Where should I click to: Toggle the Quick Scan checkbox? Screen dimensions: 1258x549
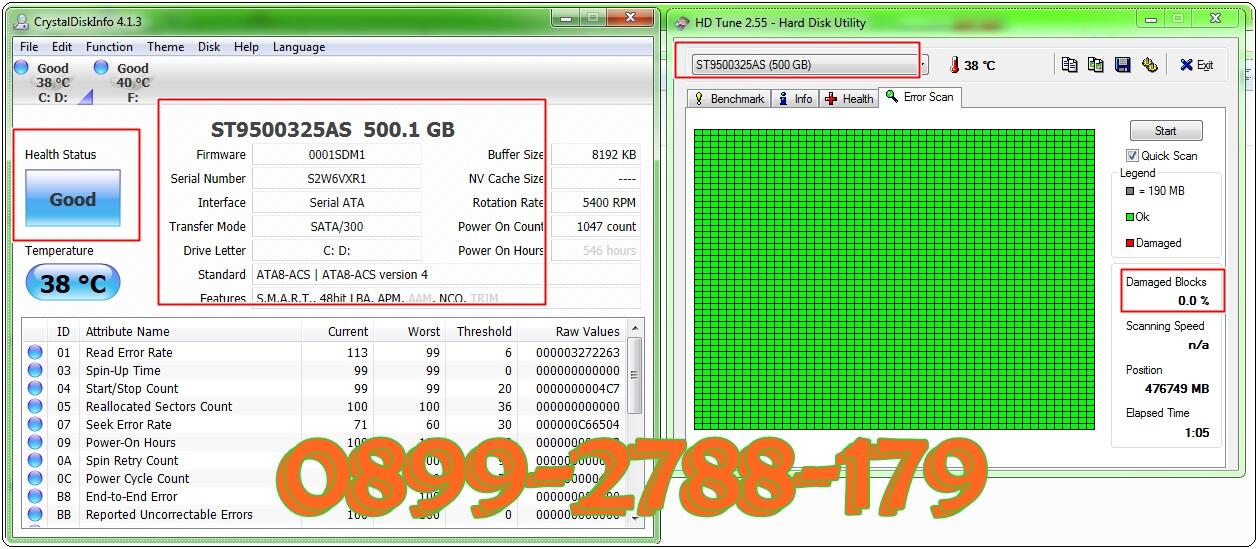(1132, 156)
